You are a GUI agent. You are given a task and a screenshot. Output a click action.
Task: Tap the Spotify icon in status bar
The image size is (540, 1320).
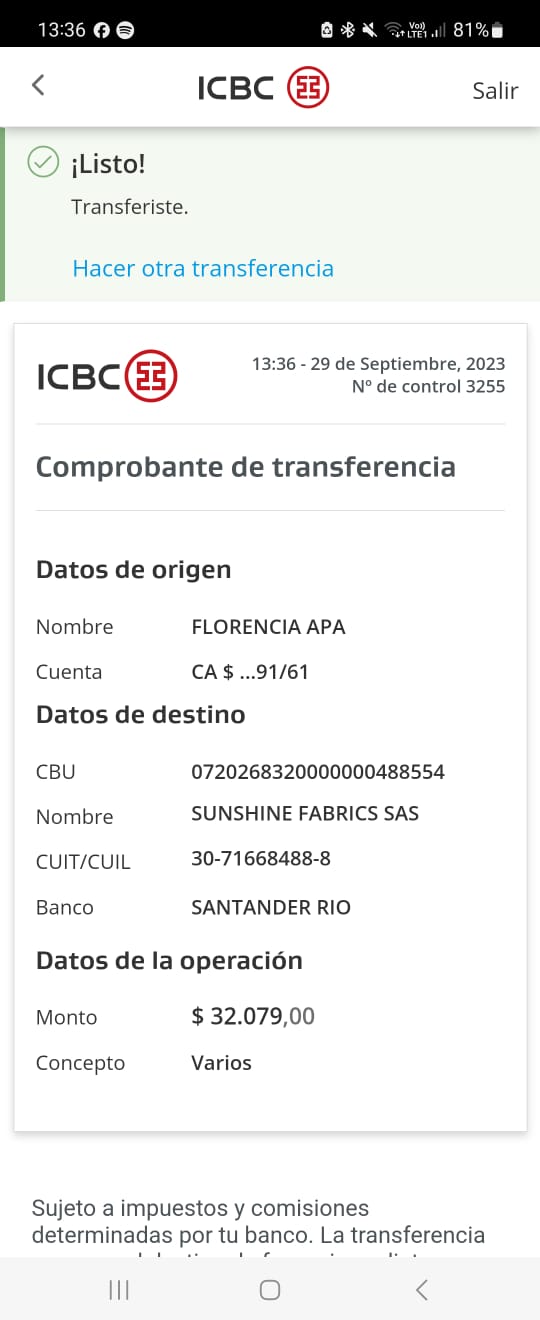(126, 30)
